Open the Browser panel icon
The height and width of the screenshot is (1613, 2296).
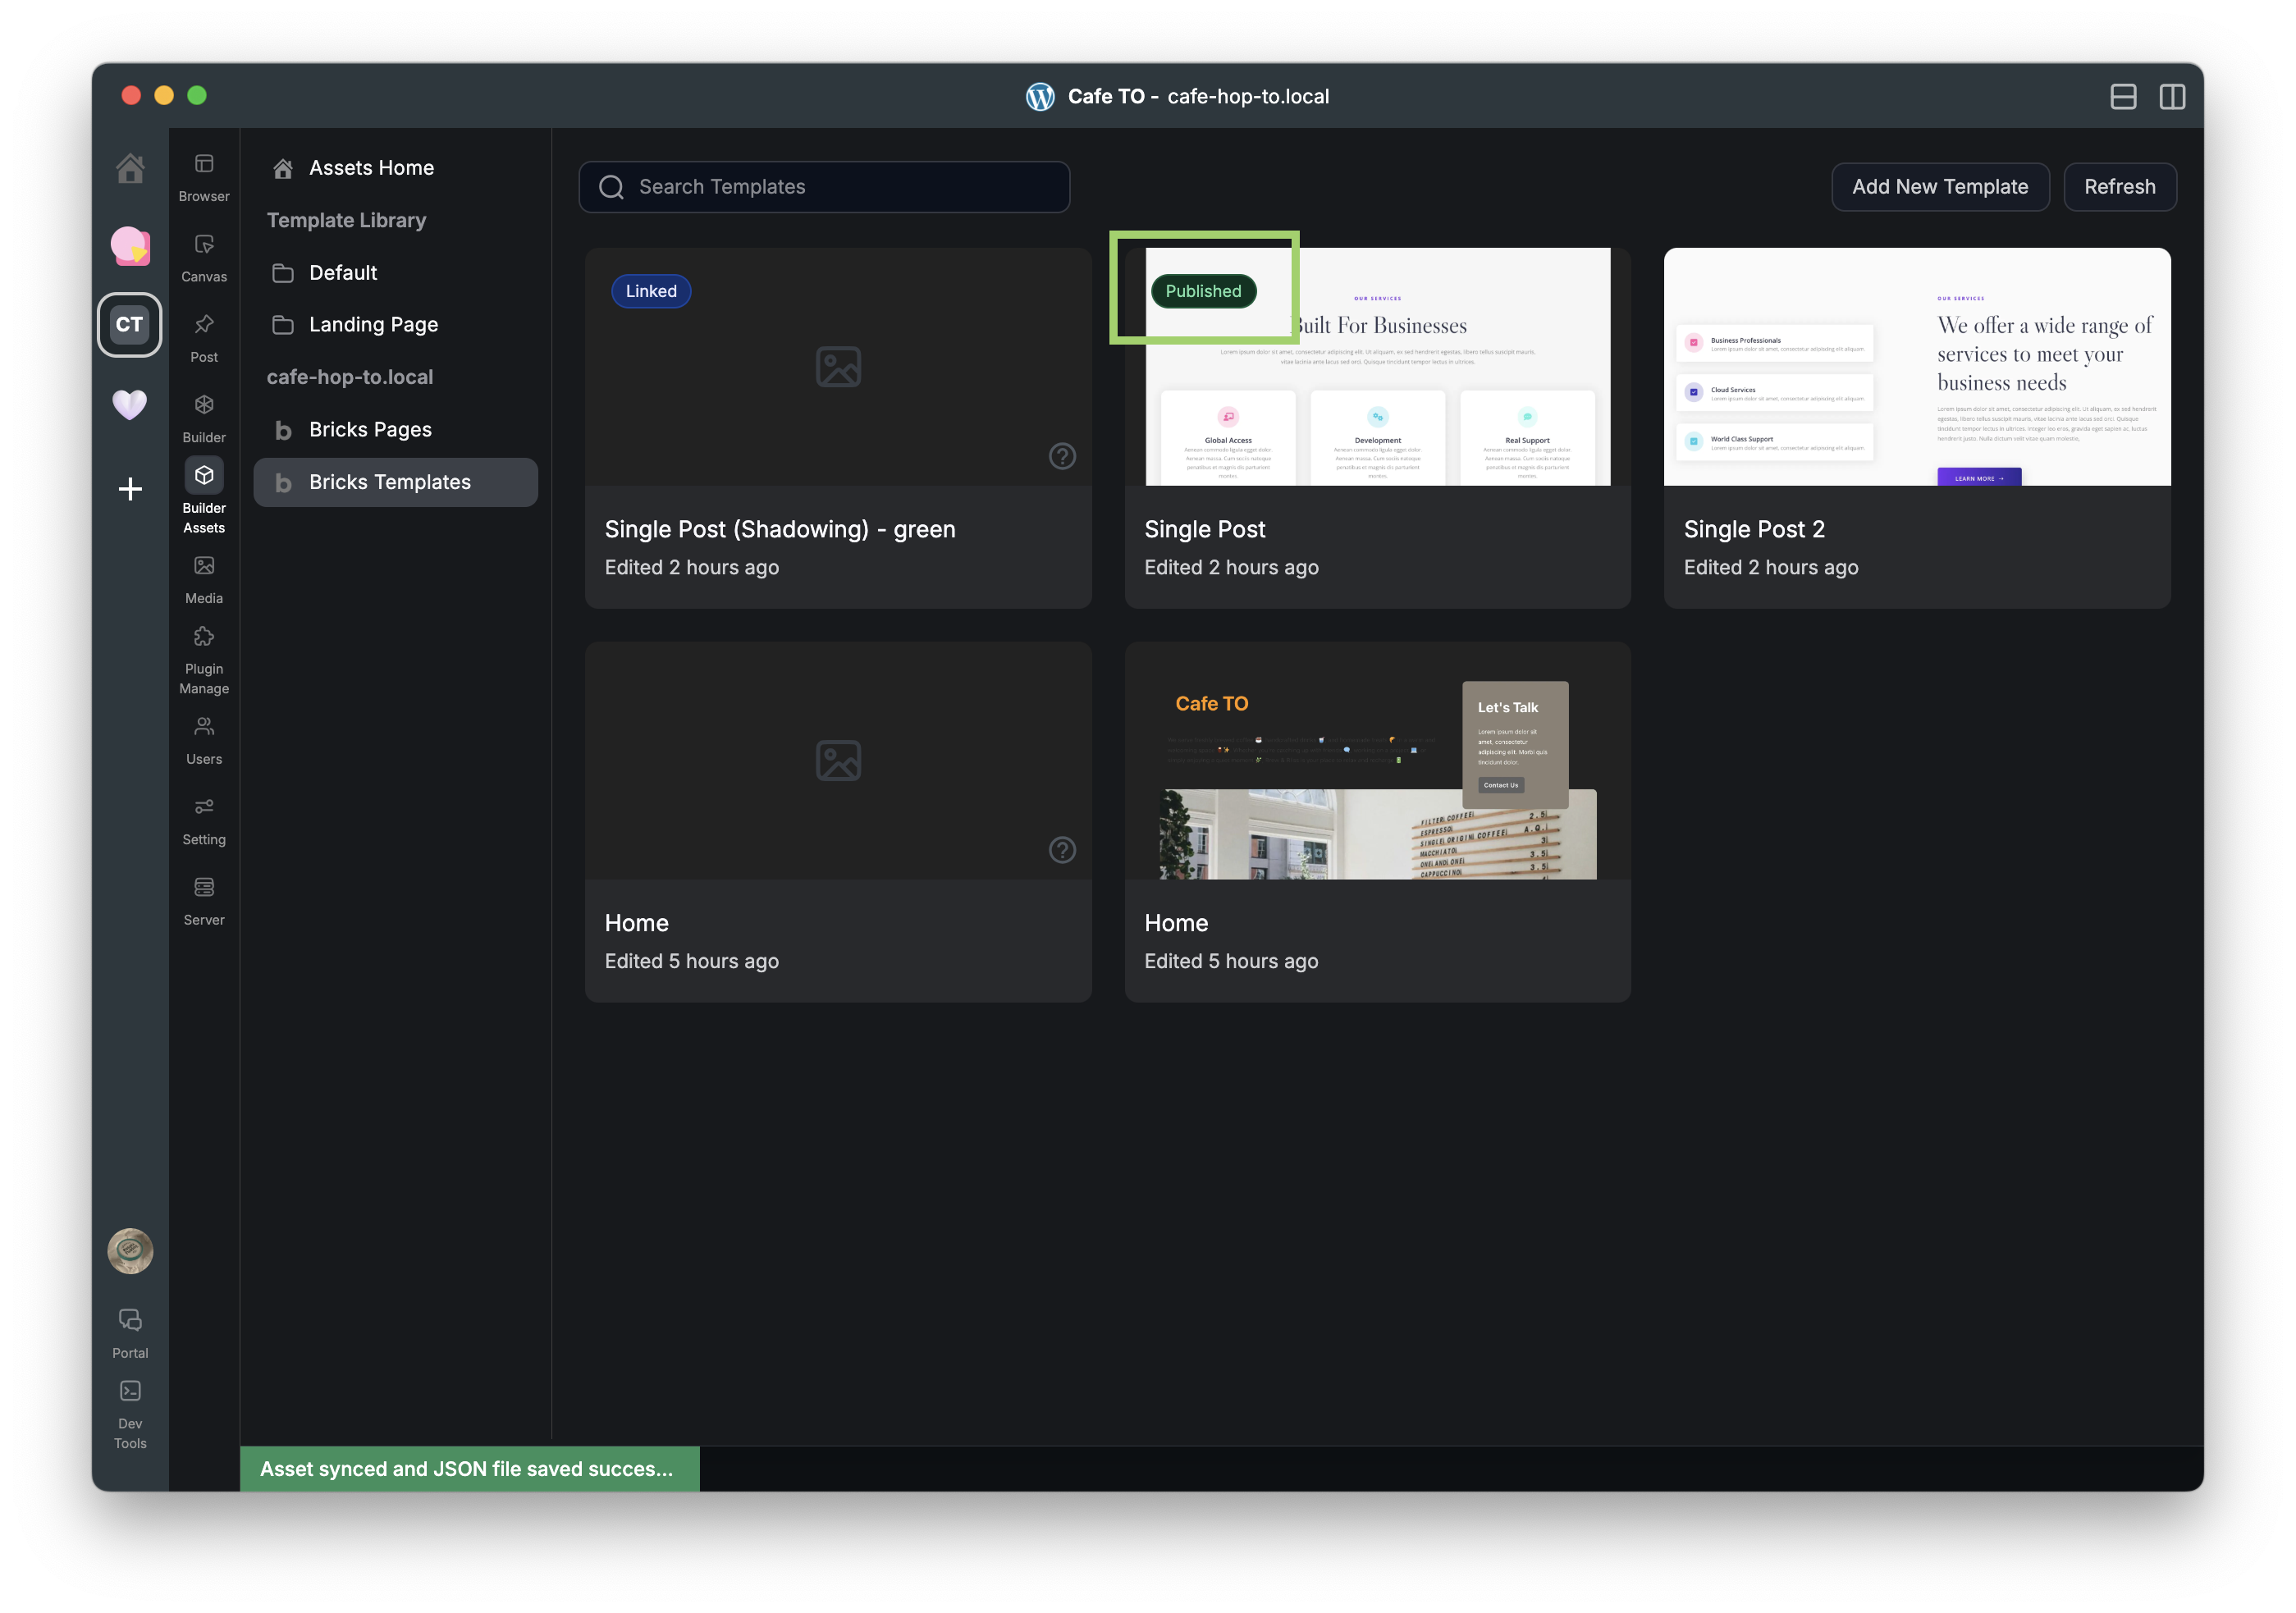coord(204,164)
